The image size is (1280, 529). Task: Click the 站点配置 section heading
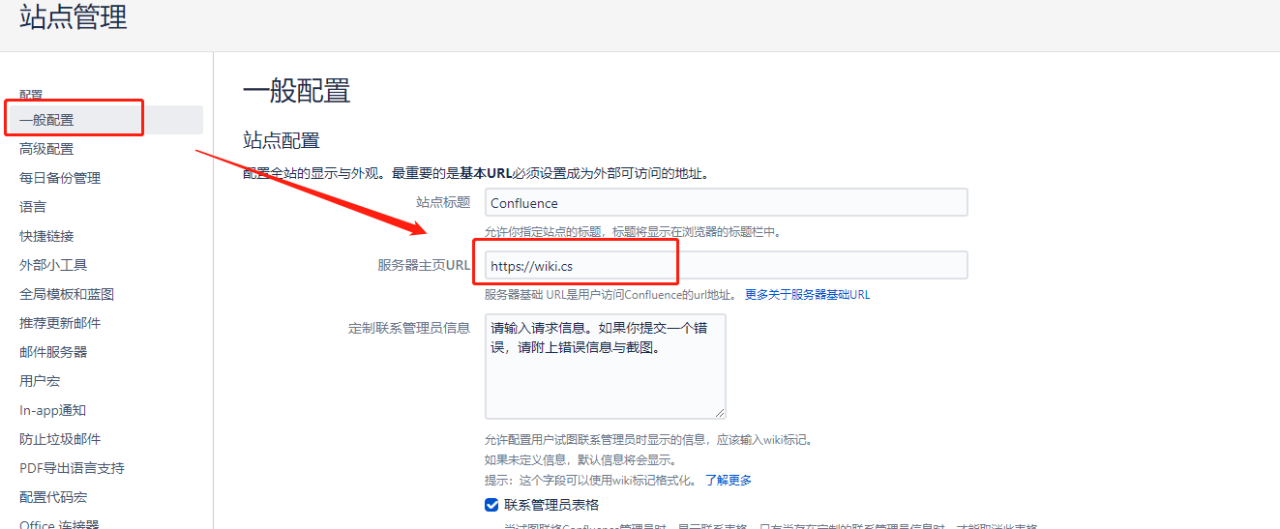(281, 140)
